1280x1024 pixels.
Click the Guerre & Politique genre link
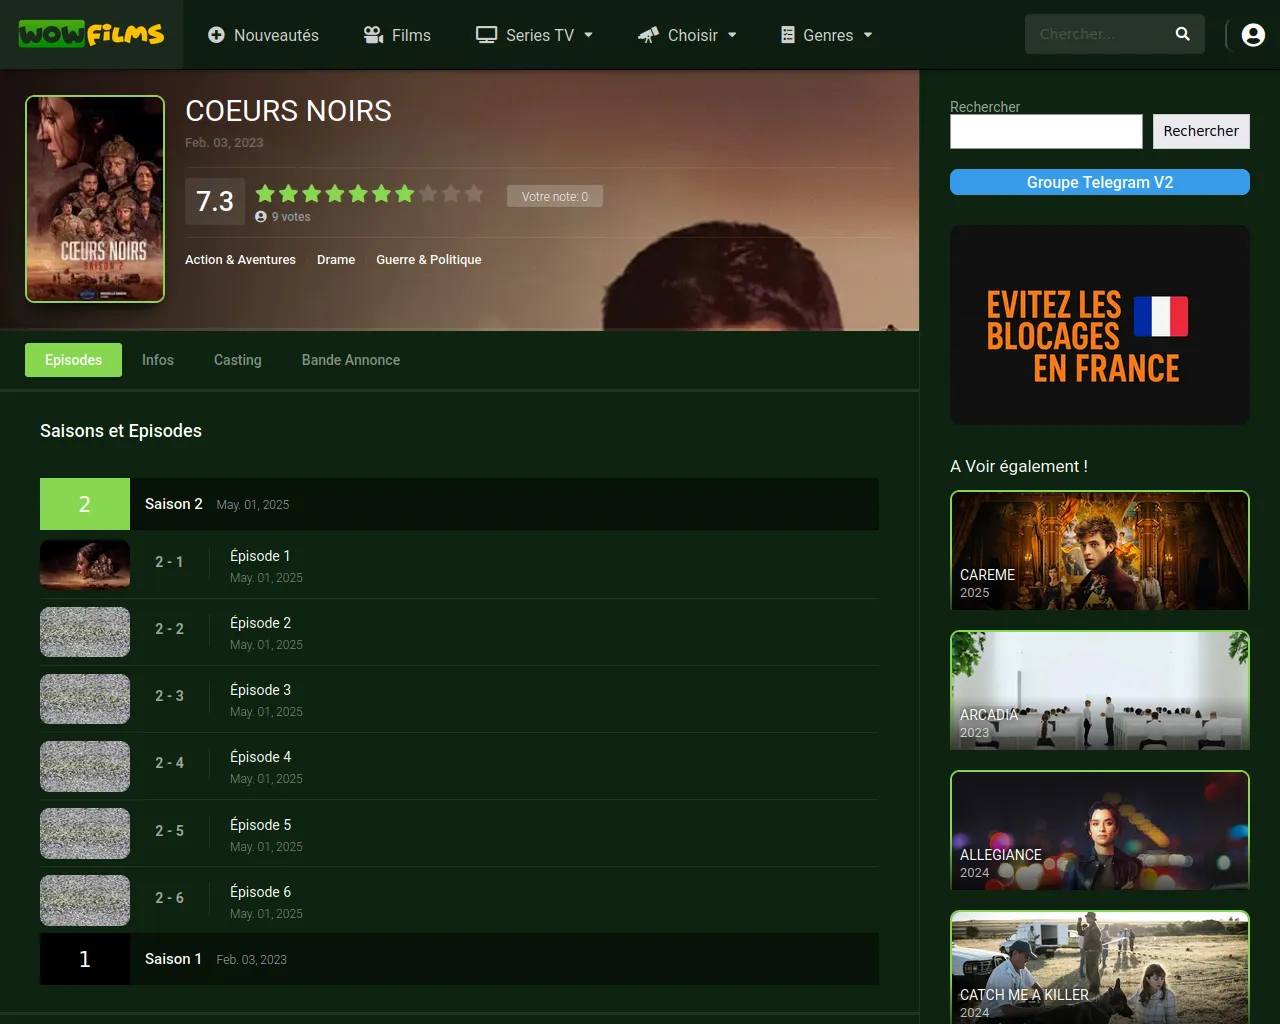[428, 260]
